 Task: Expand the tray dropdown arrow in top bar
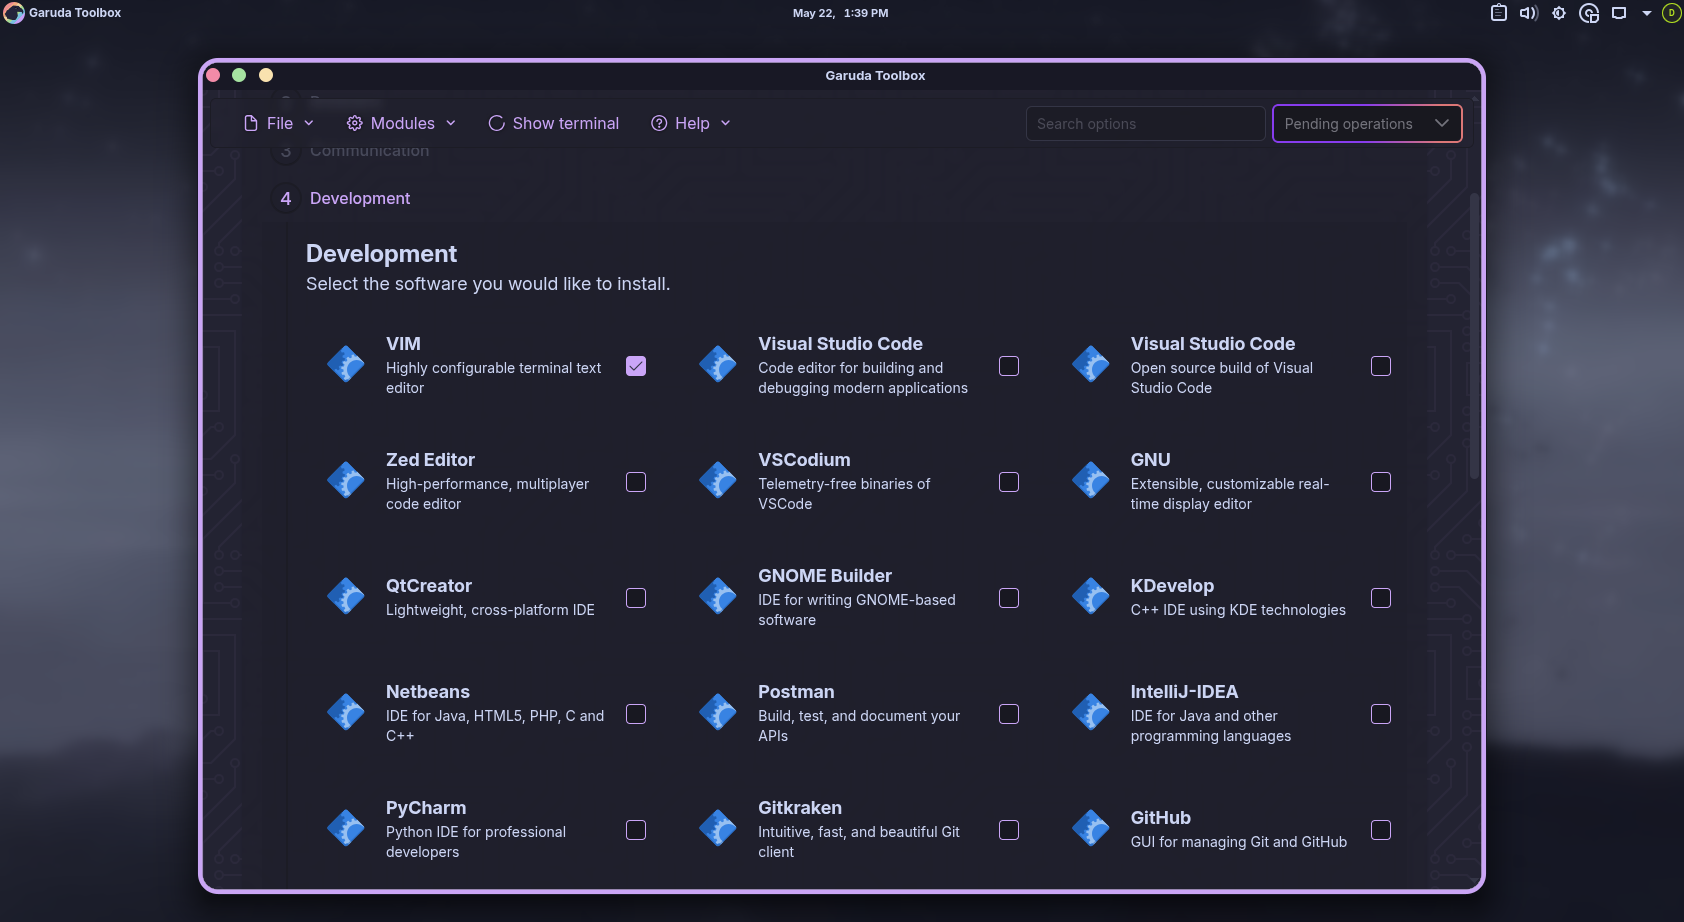[x=1646, y=14]
